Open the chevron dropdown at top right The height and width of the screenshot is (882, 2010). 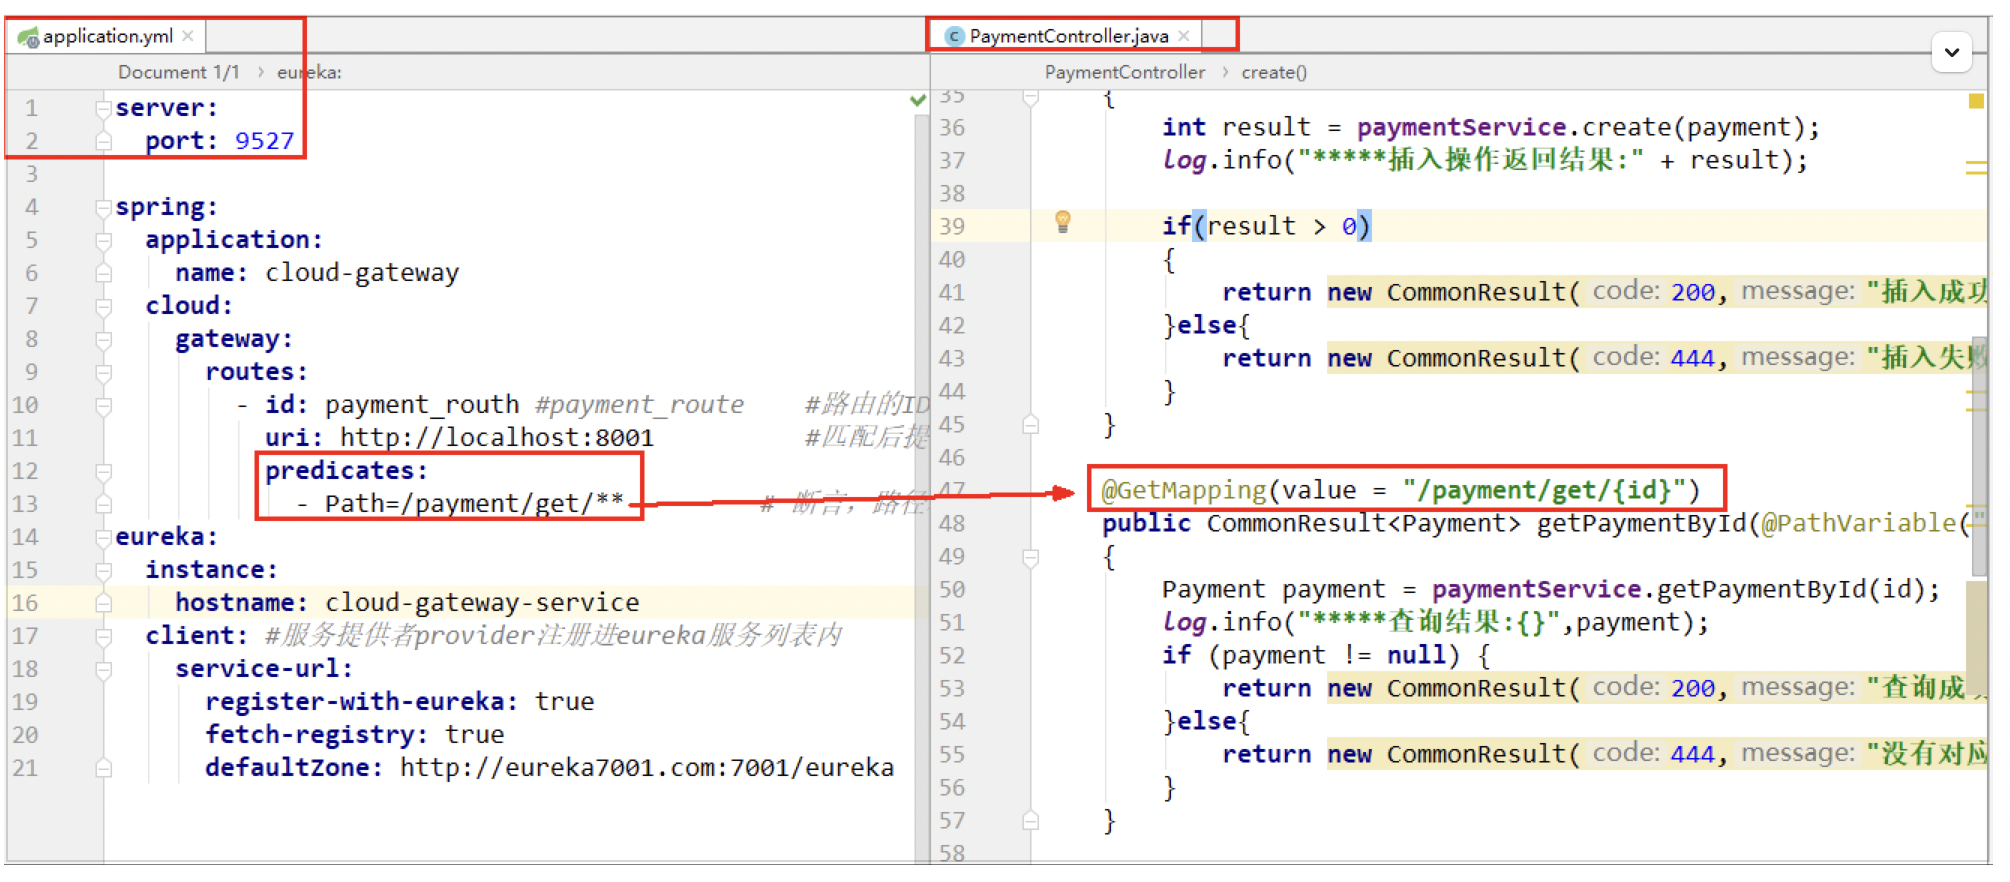(1951, 52)
